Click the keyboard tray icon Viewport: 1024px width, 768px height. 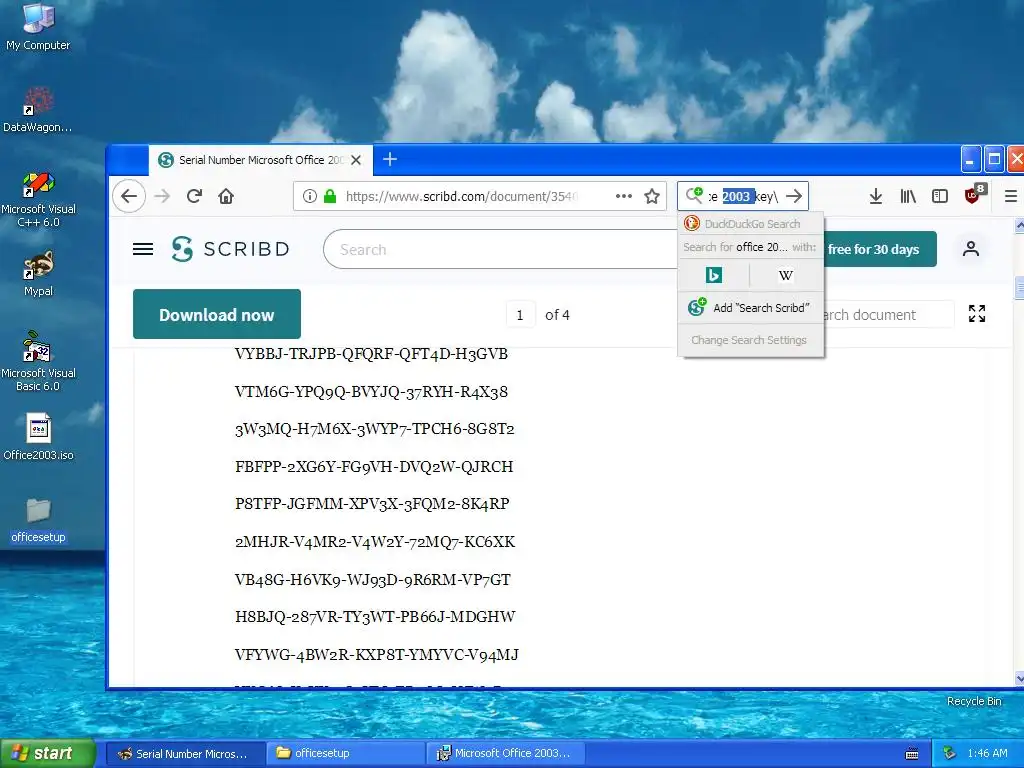click(912, 754)
